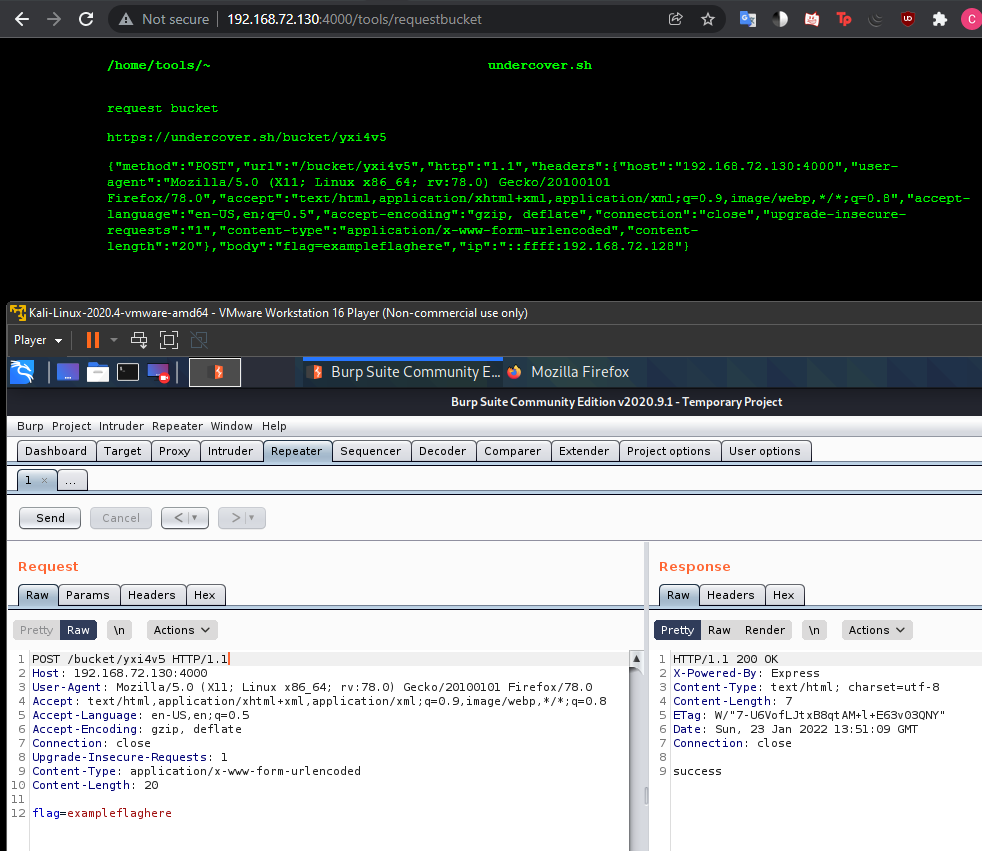Toggle response Pretty view
The height and width of the screenshot is (851, 982).
[677, 630]
